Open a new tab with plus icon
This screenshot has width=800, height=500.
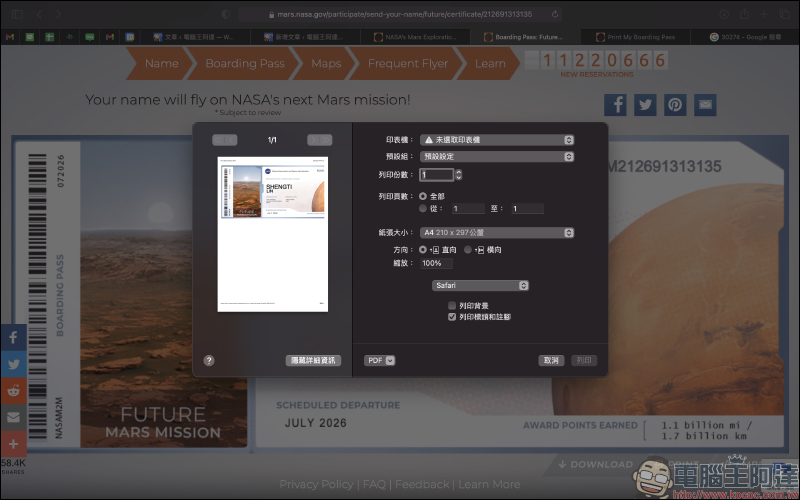pyautogui.click(x=764, y=14)
